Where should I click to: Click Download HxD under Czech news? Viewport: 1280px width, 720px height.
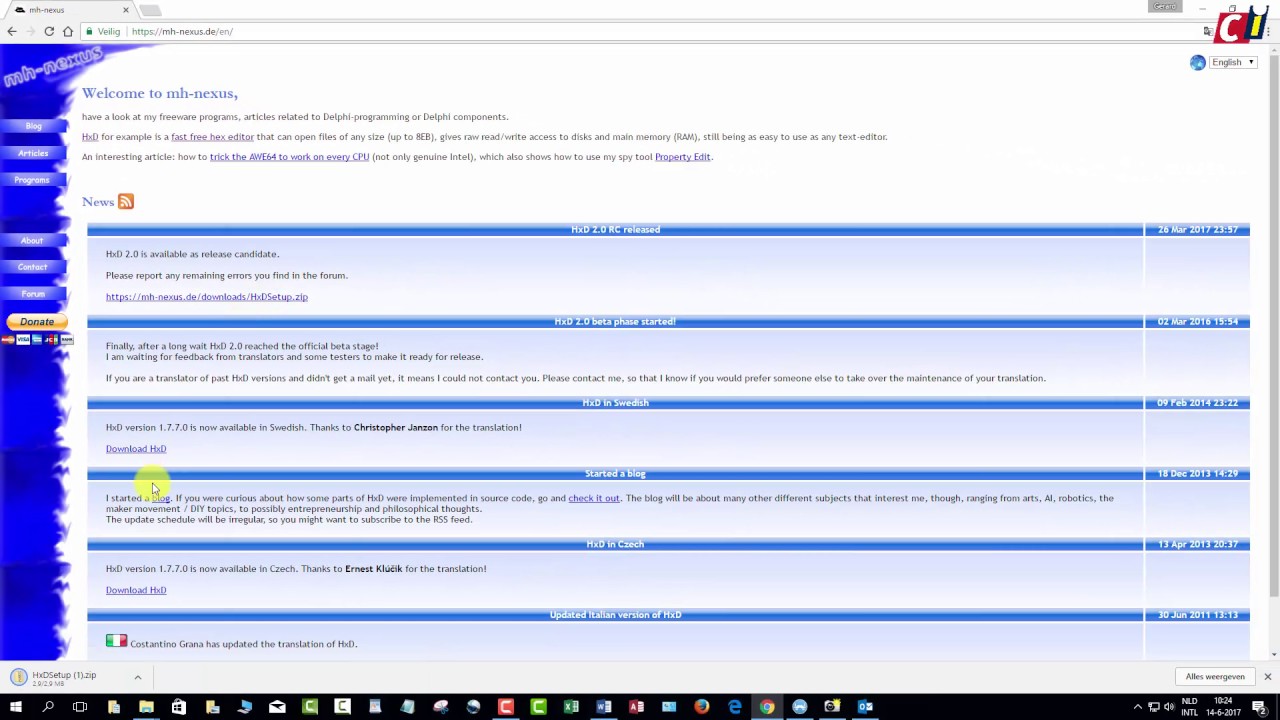(x=136, y=590)
